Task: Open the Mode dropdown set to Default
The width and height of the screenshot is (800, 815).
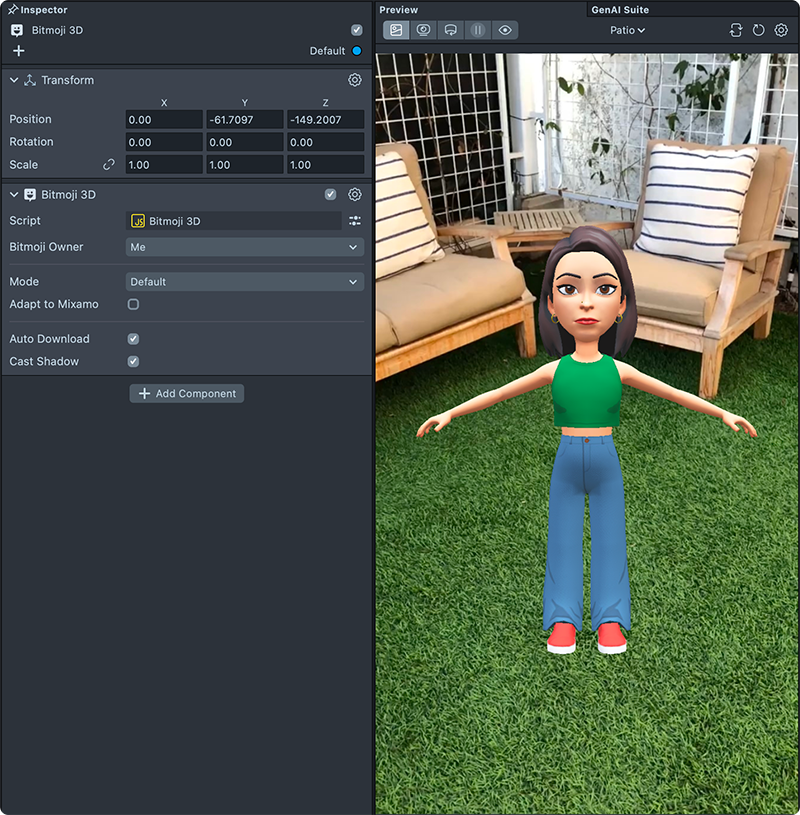Action: tap(244, 282)
